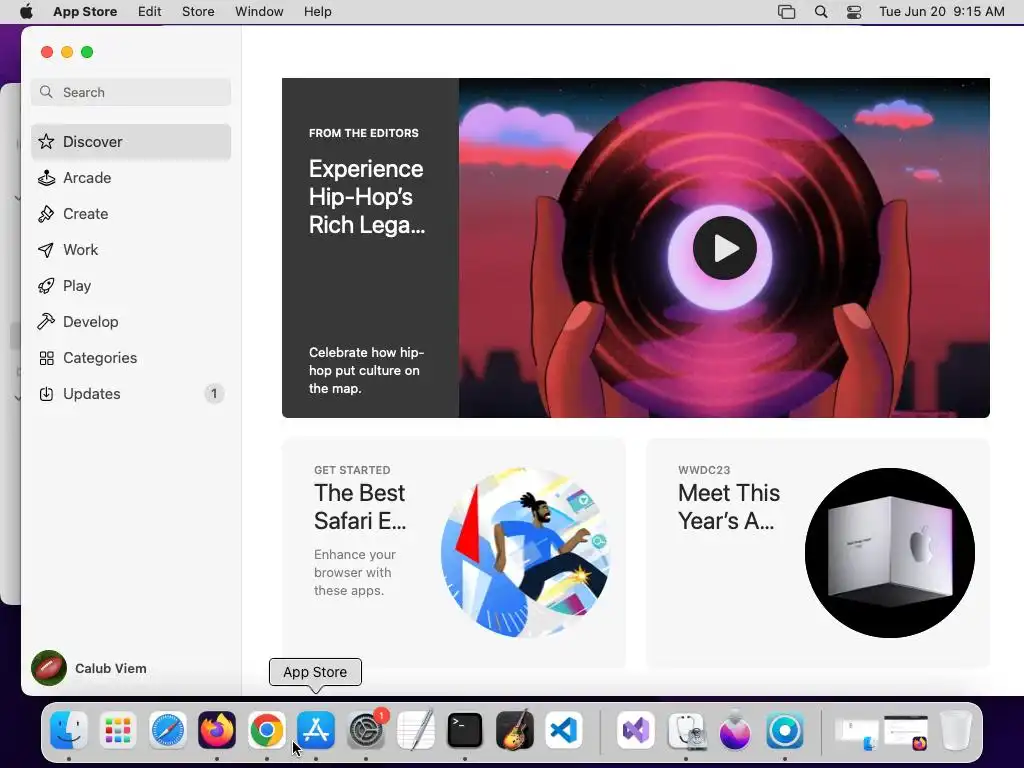The image size is (1024, 768).
Task: Open the Discover section in the sidebar
Action: click(131, 142)
